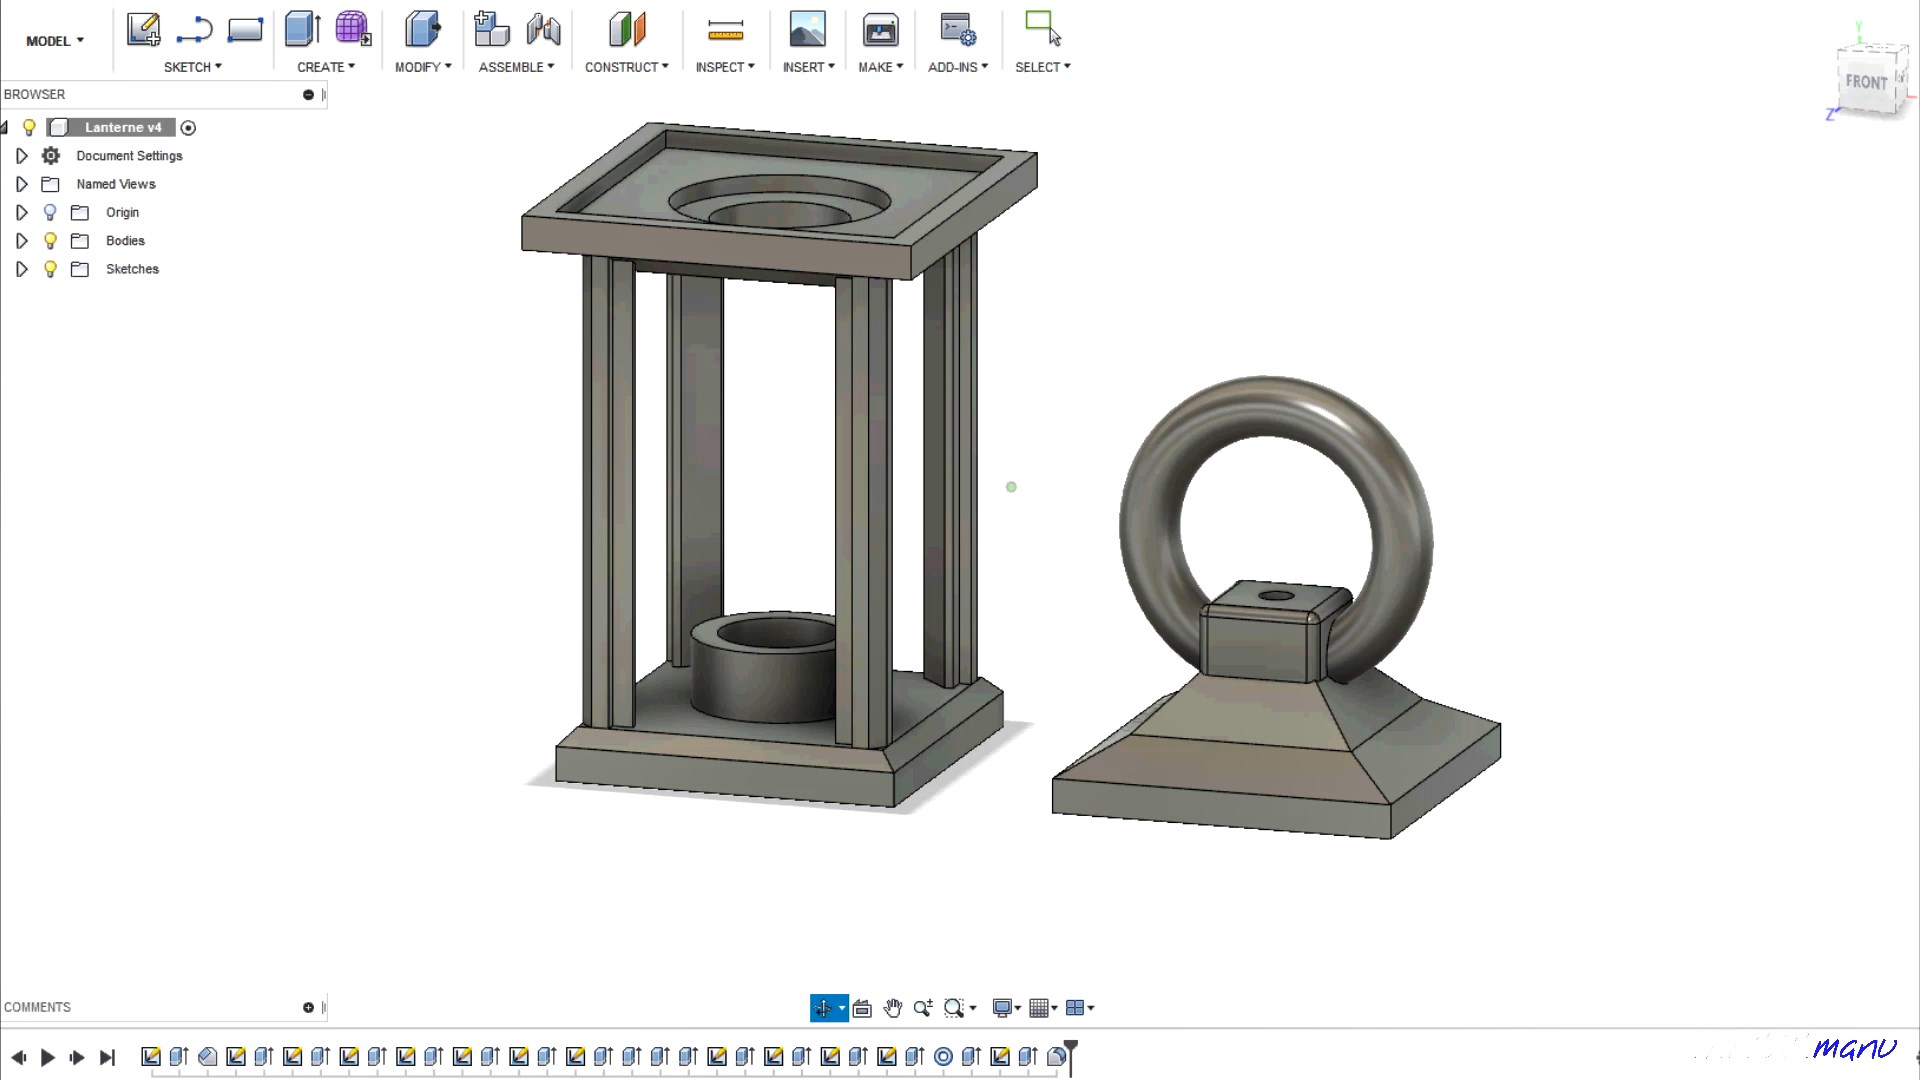Open the MODEL workspace dropdown
Viewport: 1920px width, 1080px height.
point(55,41)
